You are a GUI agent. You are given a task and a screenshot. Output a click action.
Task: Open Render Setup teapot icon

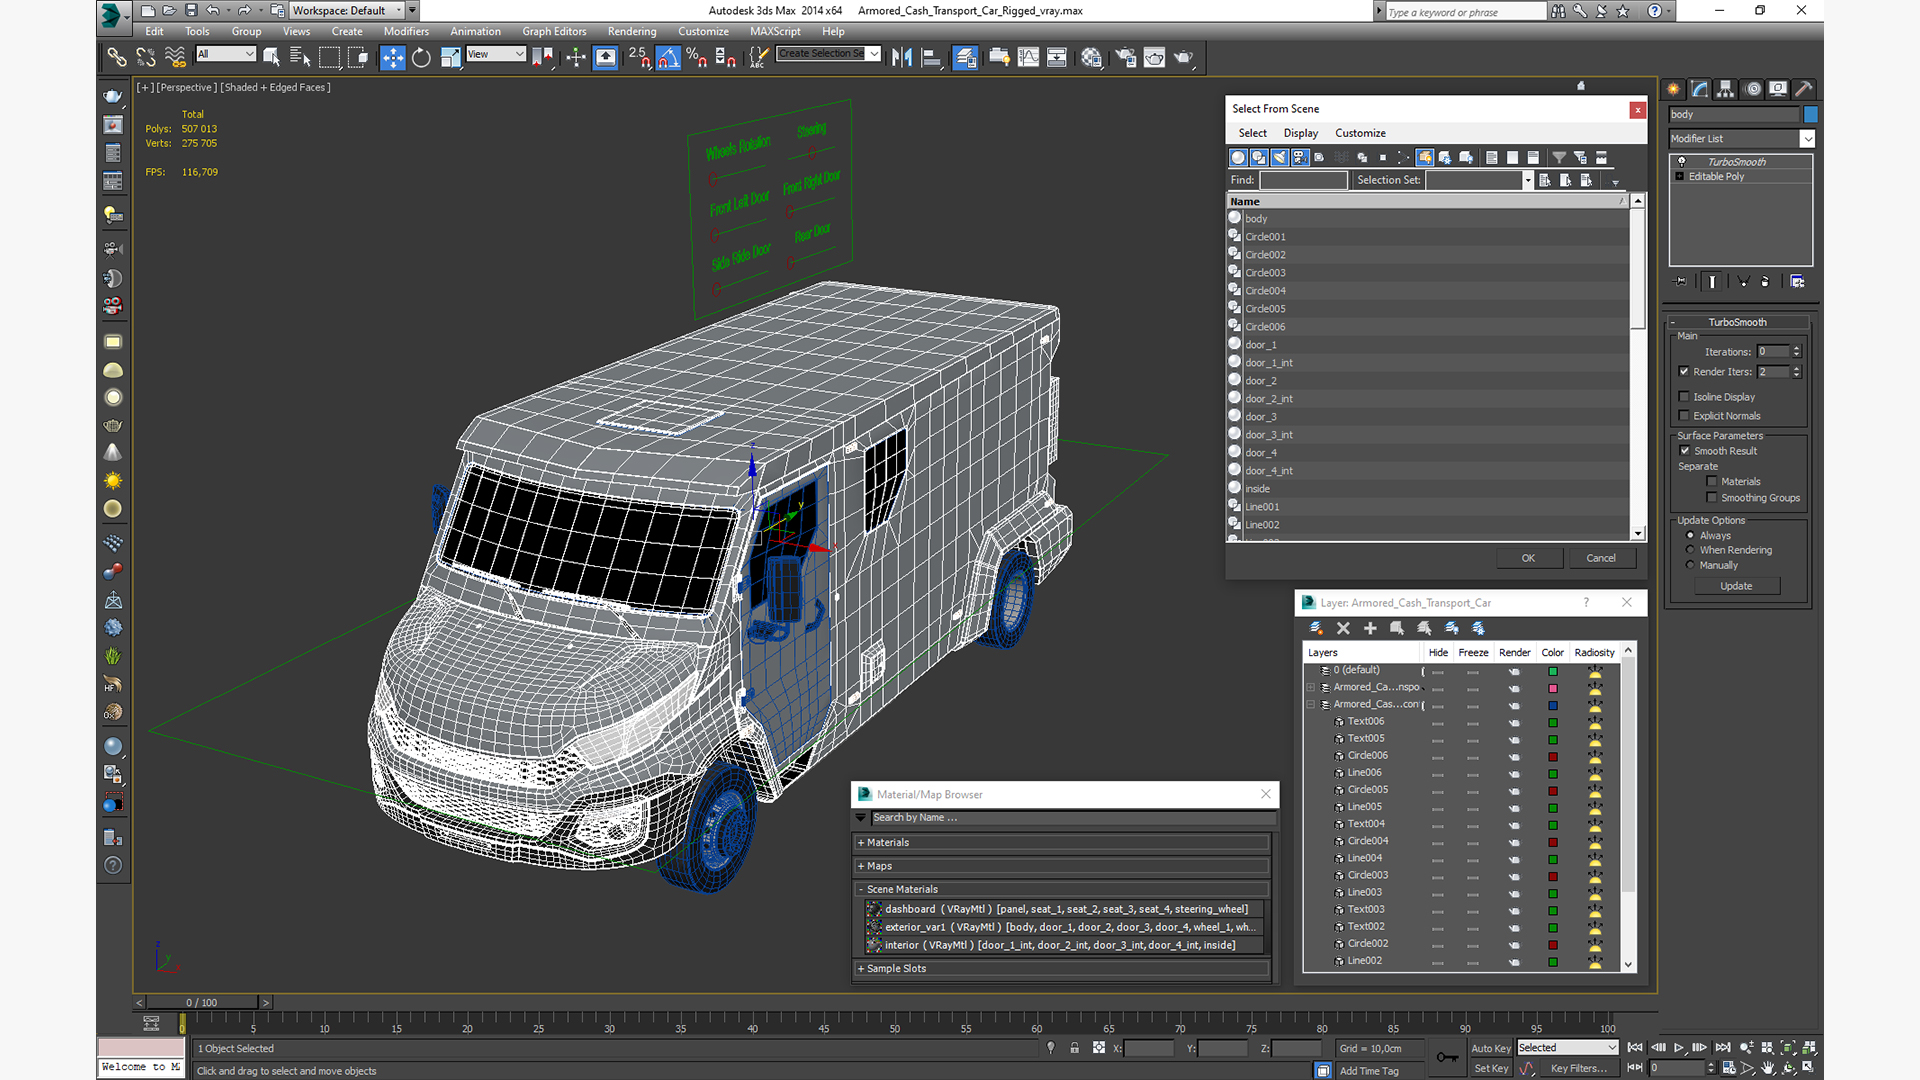pyautogui.click(x=1126, y=58)
